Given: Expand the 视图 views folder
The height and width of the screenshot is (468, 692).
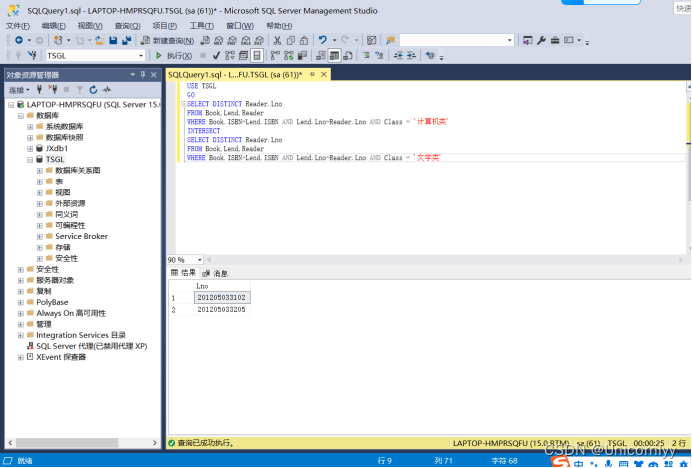Looking at the screenshot, I should tap(40, 192).
